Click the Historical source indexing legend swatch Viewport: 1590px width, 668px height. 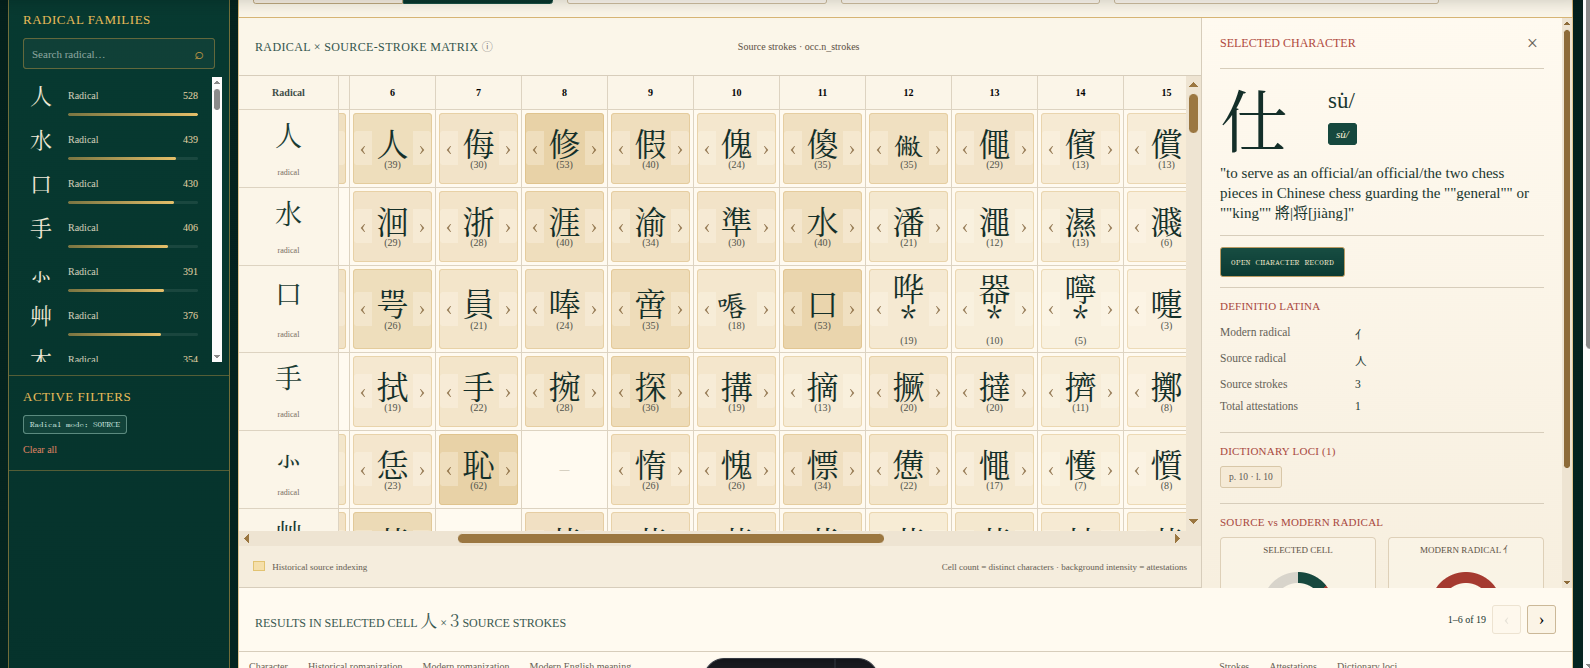259,566
